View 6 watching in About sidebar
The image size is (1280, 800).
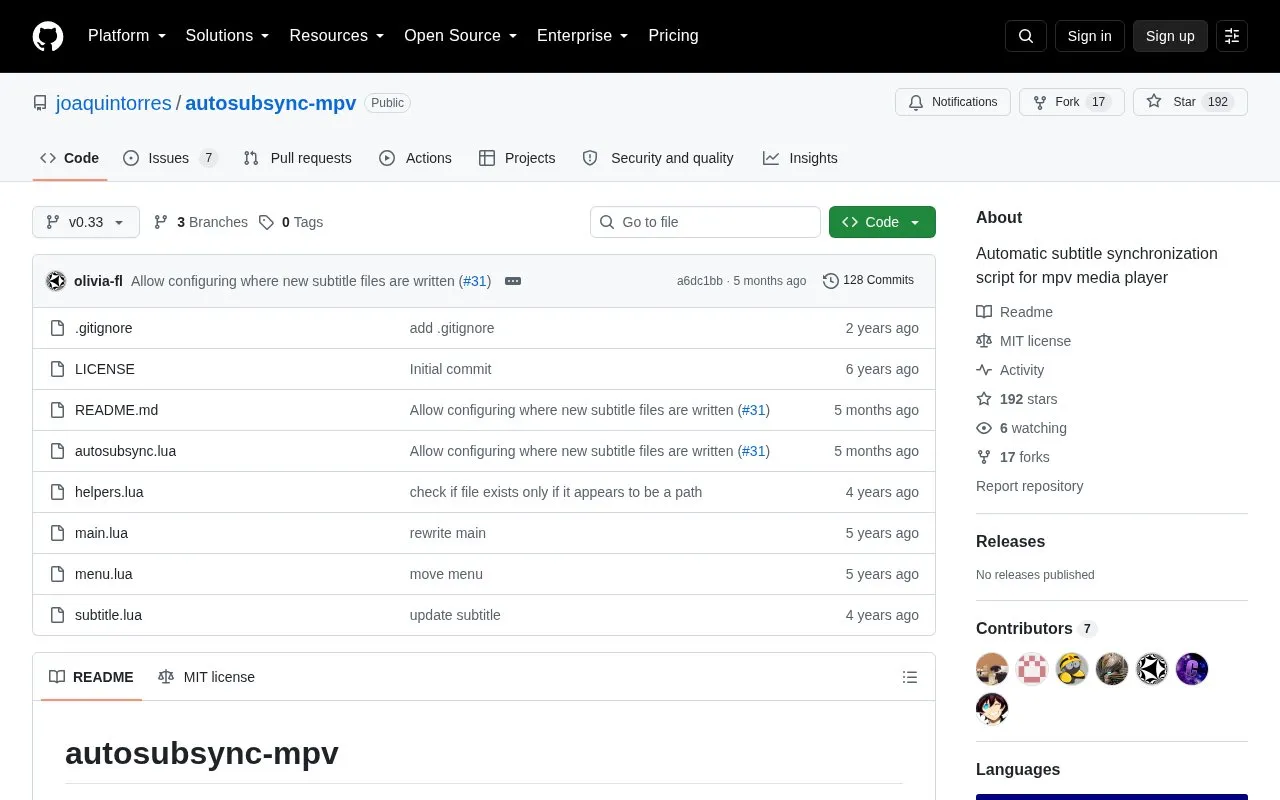coord(1021,428)
